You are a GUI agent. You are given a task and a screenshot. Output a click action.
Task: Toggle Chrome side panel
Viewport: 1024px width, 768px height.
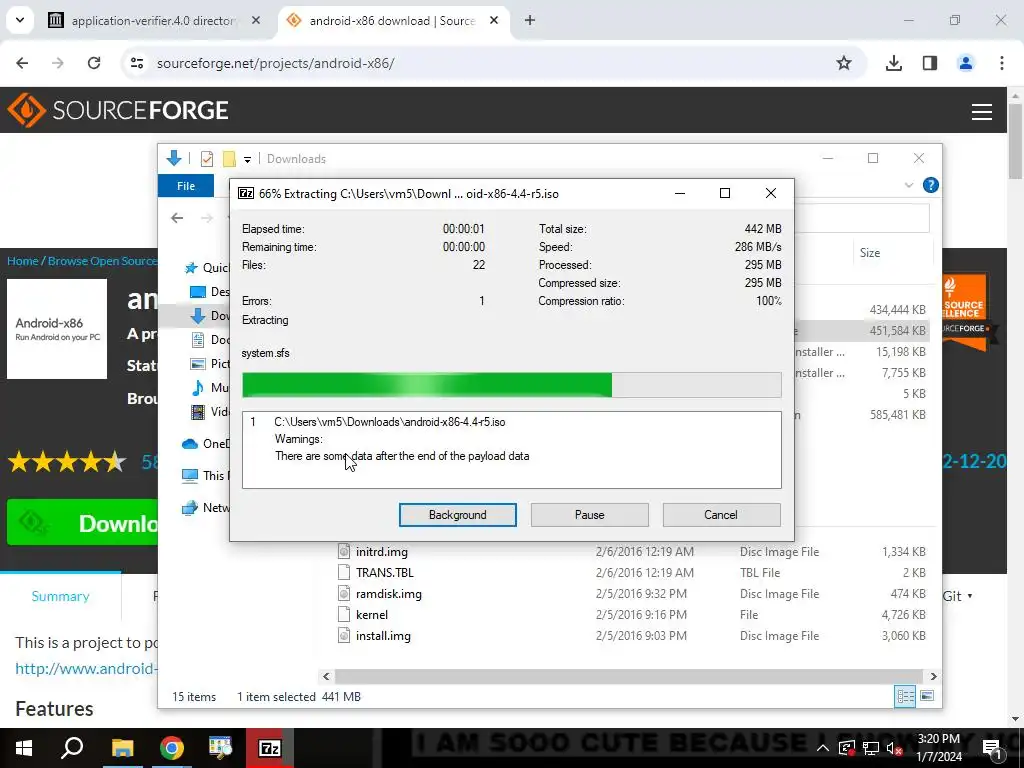(x=930, y=63)
